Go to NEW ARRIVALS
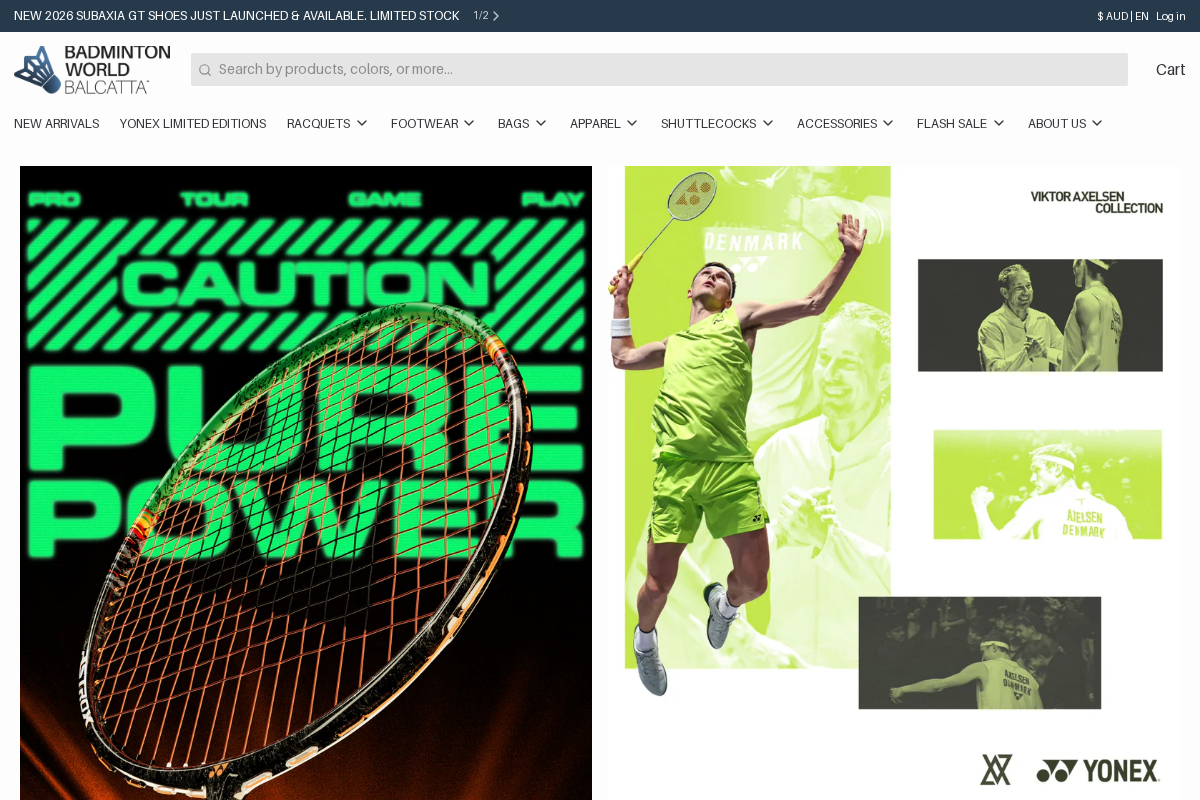The height and width of the screenshot is (800, 1200). coord(56,123)
